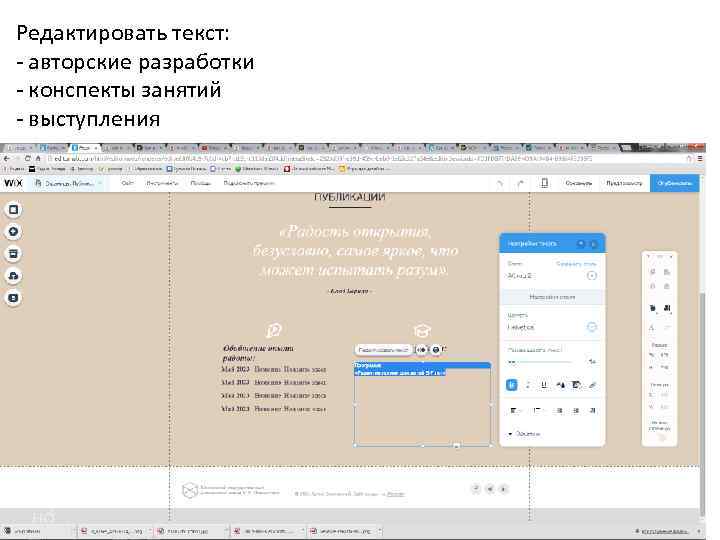Click browser back arrow
Screen dimensions: 720x540
click(6, 158)
